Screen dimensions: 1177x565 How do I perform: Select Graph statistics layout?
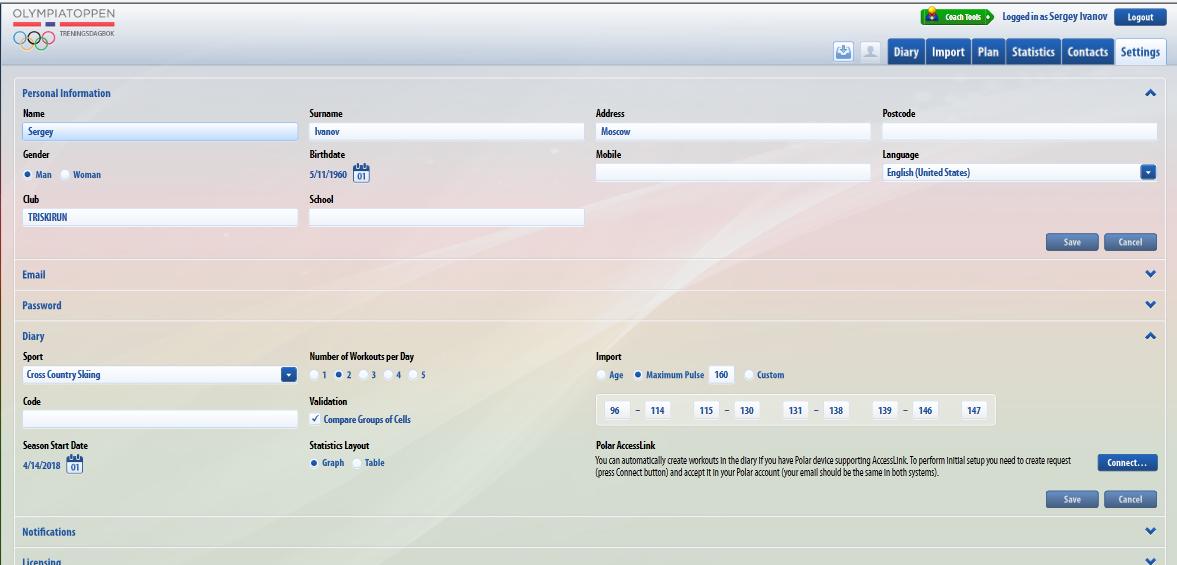(314, 463)
